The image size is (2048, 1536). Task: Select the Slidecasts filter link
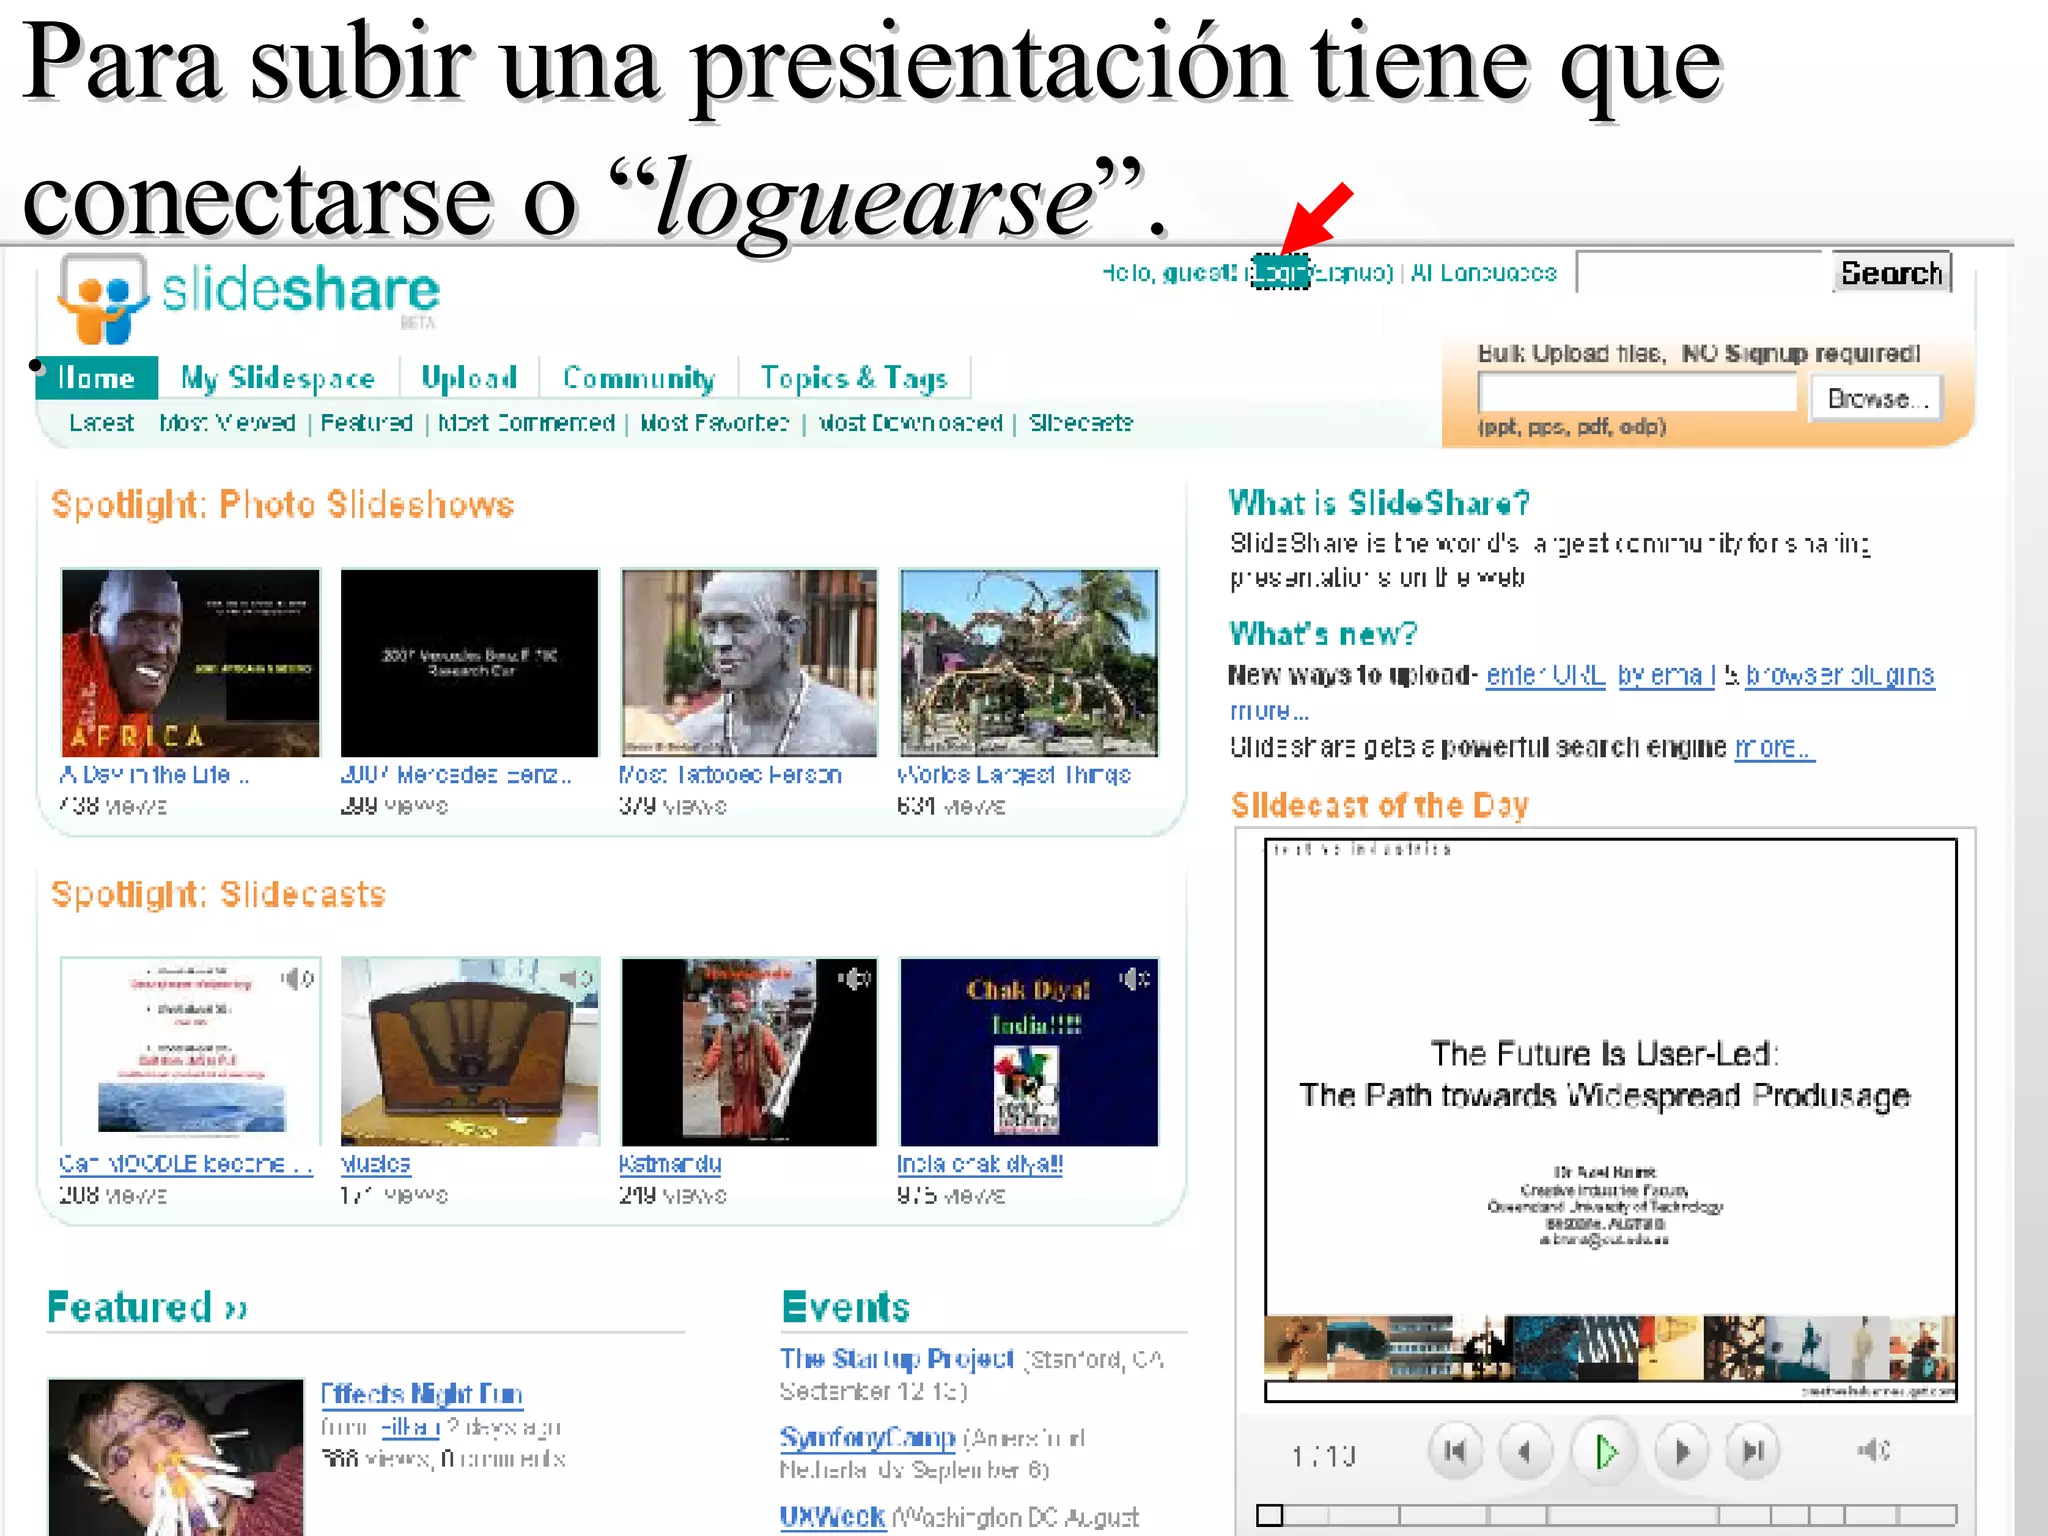pyautogui.click(x=1081, y=423)
